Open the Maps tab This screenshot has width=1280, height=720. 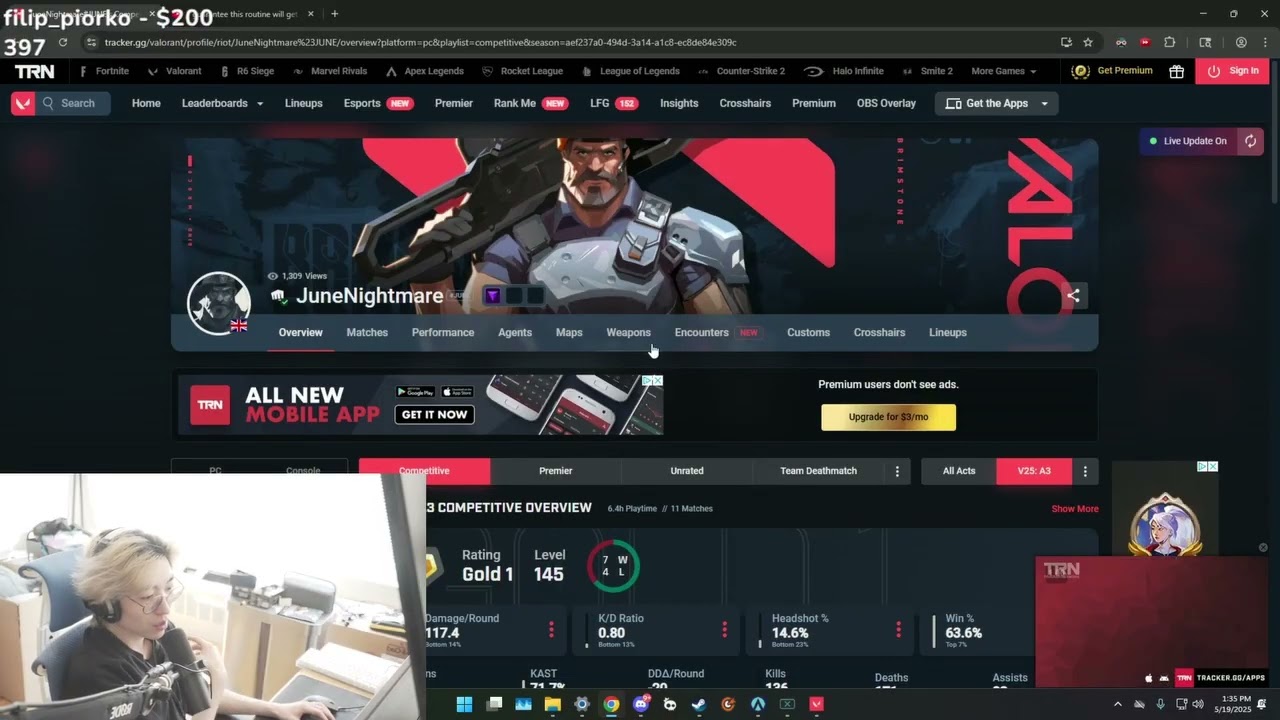569,332
